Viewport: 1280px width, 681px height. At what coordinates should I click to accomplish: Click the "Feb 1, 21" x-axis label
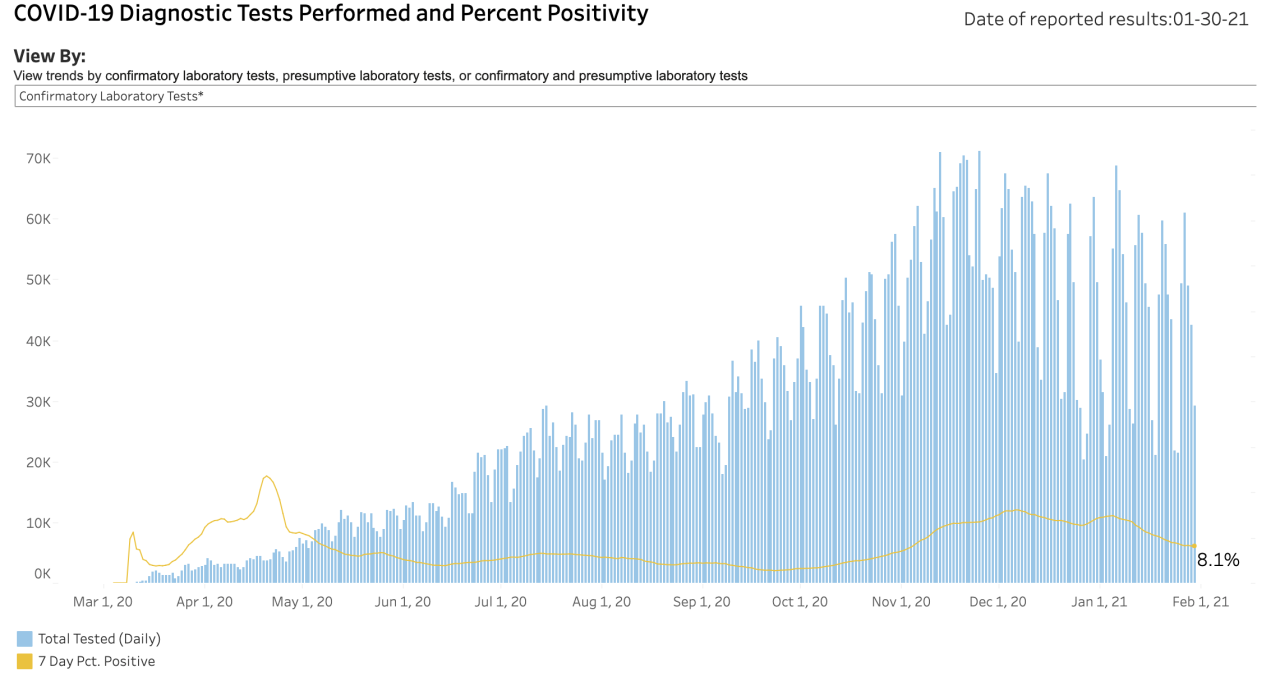pos(1199,602)
